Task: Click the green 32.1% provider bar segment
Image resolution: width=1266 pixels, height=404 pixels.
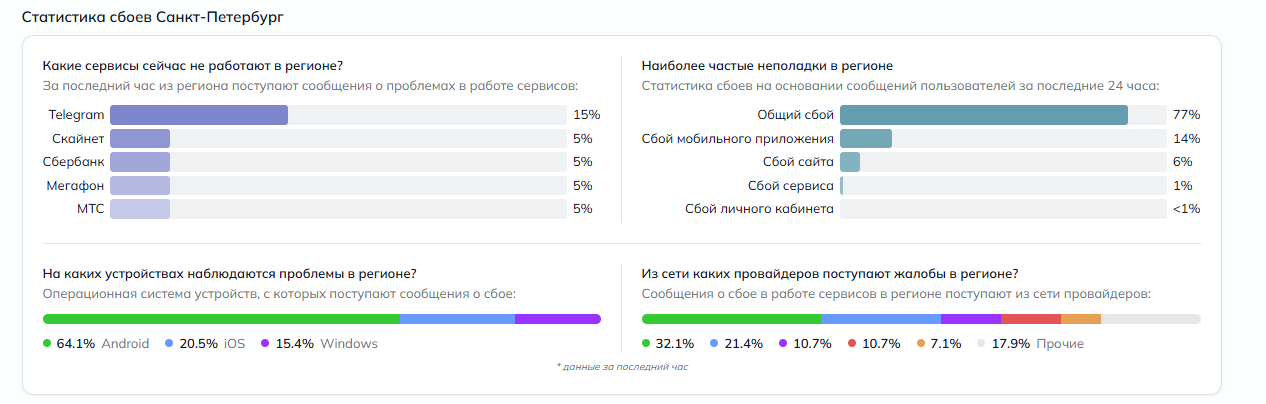Action: 731,319
